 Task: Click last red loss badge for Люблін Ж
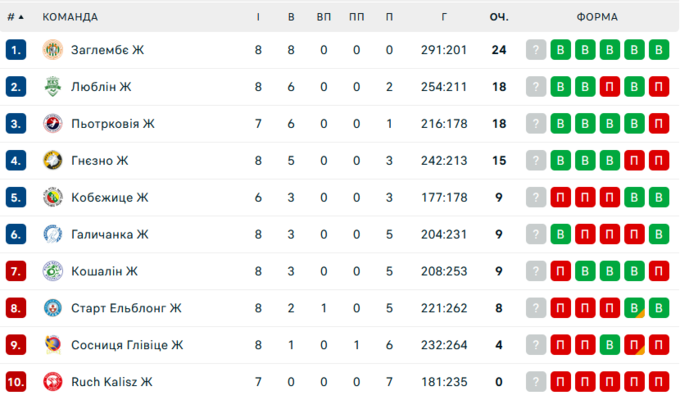657,86
